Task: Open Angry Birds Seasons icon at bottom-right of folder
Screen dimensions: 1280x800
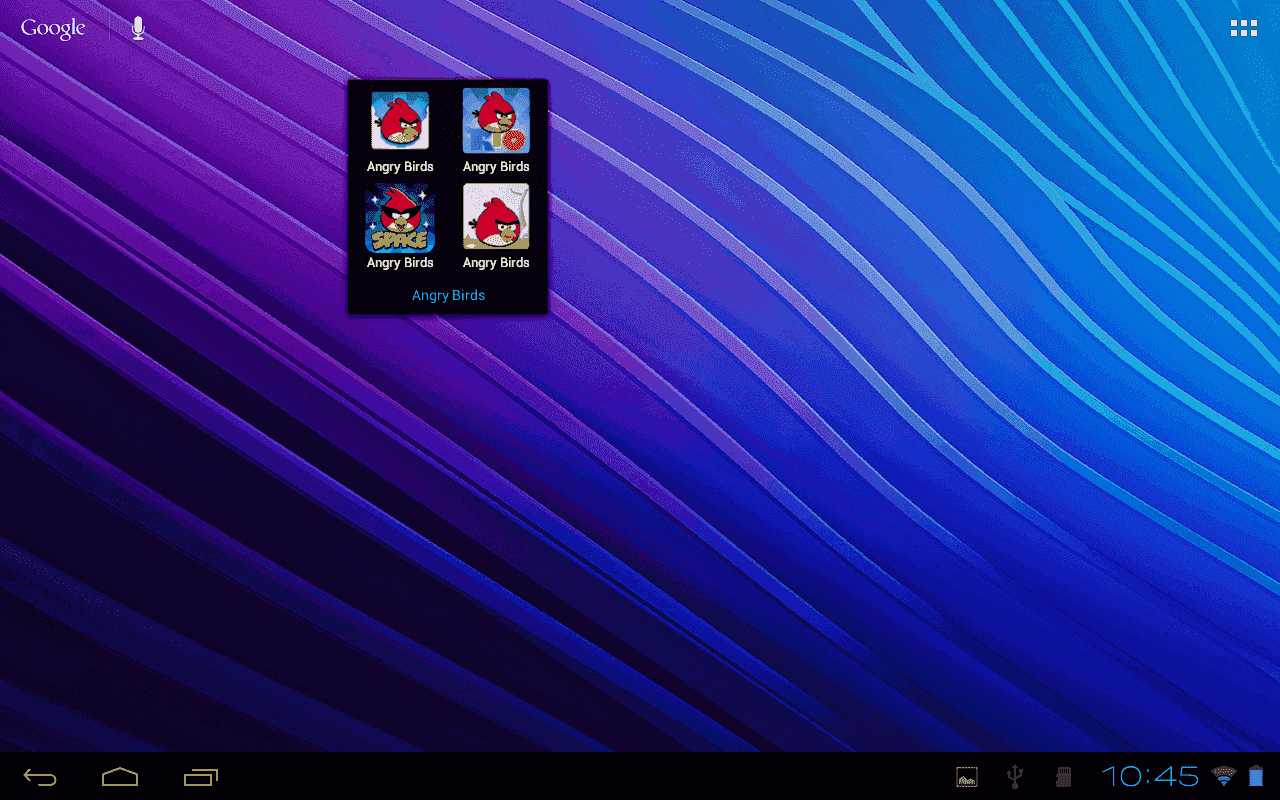Action: (x=496, y=217)
